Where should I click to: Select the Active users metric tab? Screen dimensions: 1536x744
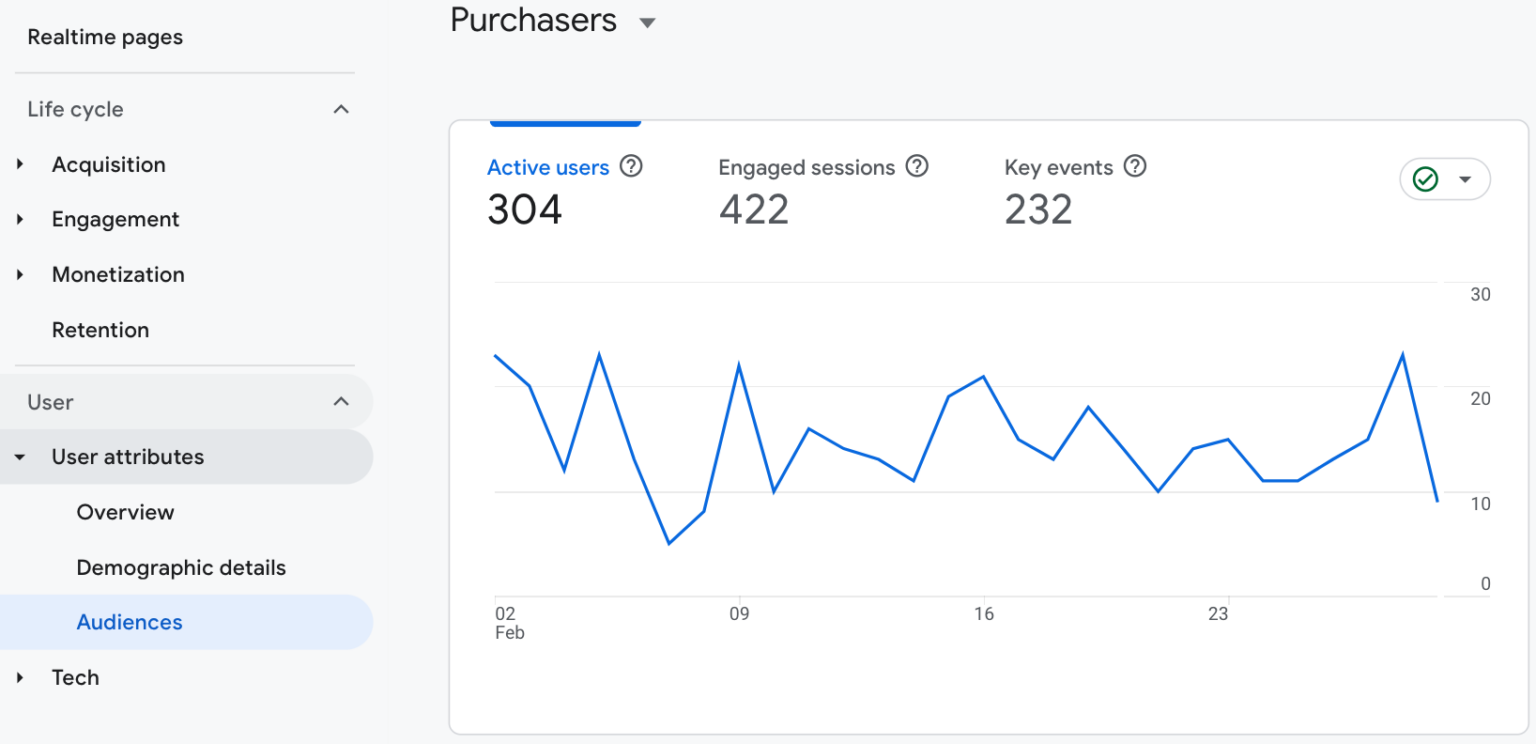tap(548, 167)
